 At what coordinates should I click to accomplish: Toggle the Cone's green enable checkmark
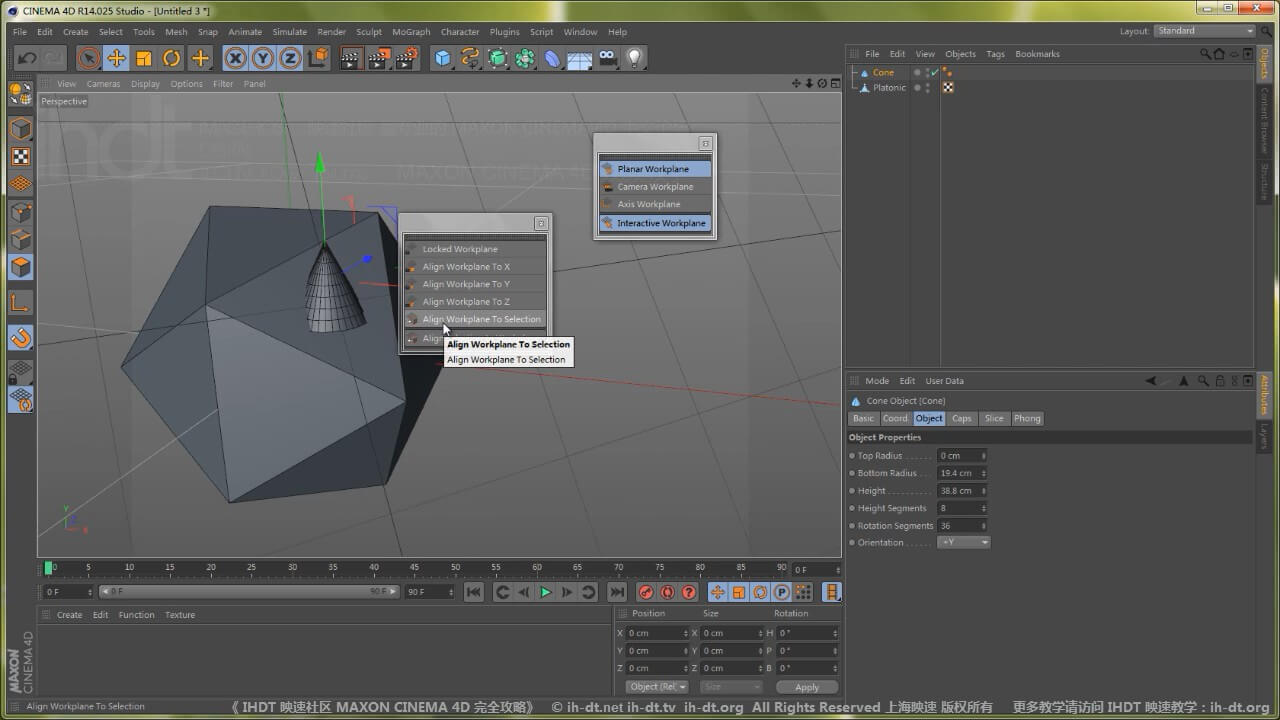935,72
